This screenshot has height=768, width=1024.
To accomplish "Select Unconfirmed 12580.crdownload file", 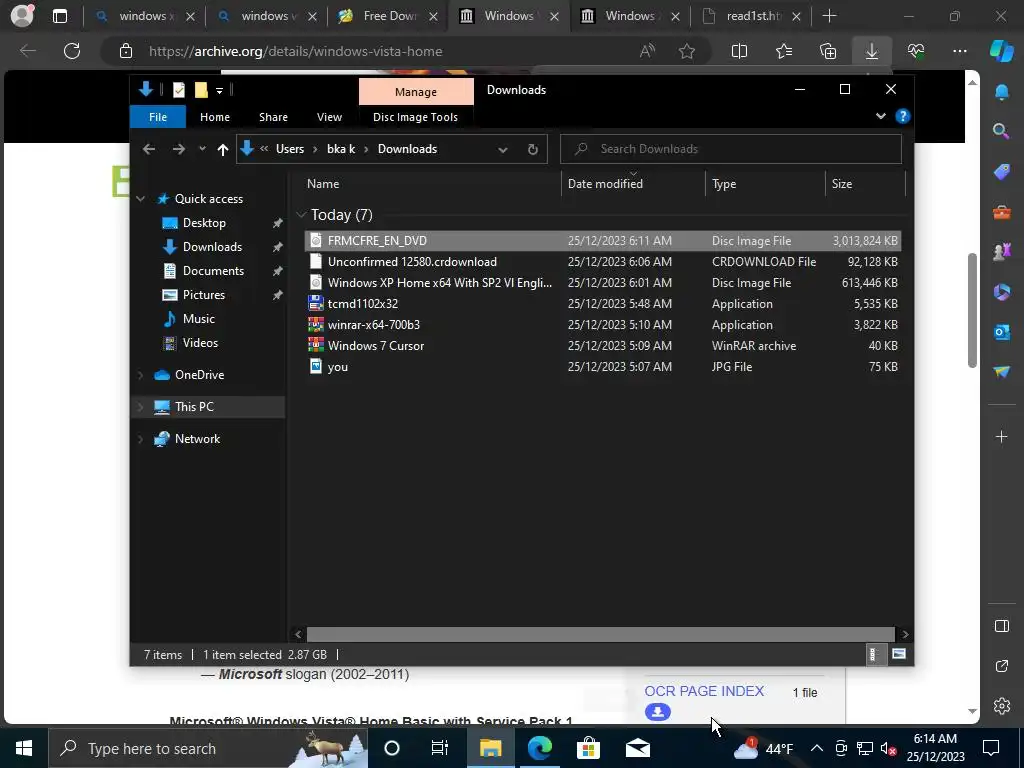I will [602, 262].
